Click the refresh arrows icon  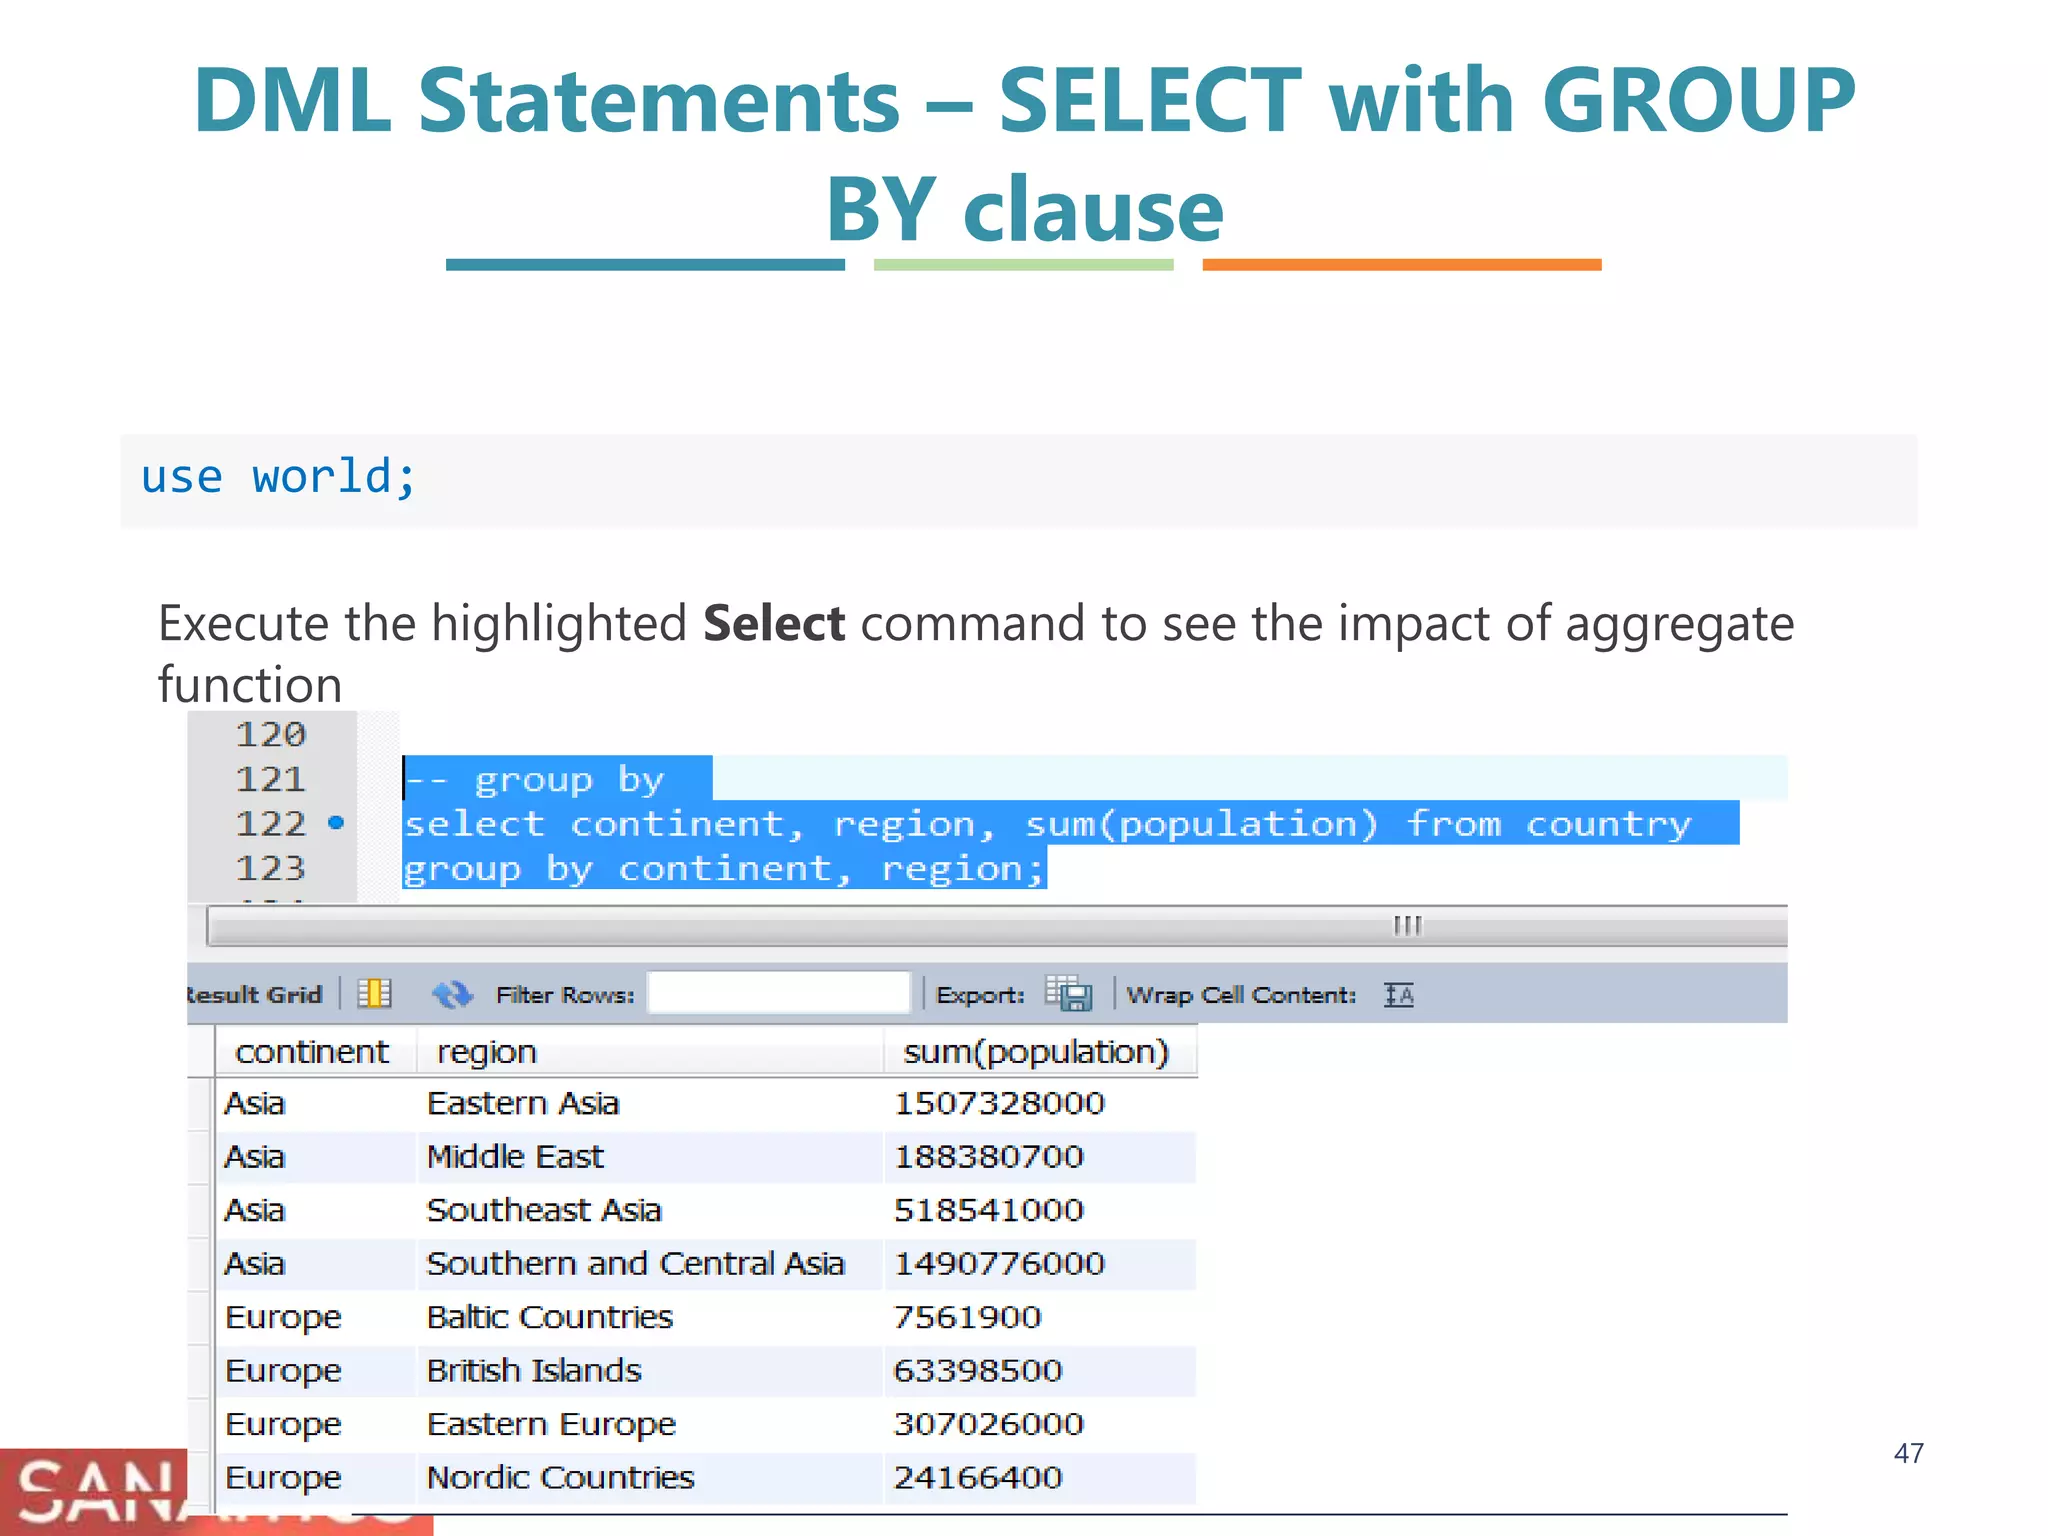451,994
